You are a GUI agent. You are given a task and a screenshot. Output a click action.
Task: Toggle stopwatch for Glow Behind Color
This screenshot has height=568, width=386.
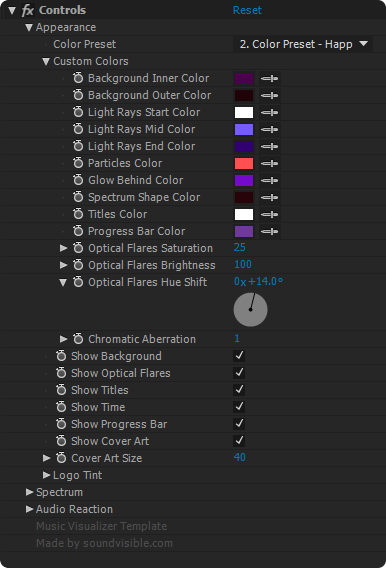78,180
